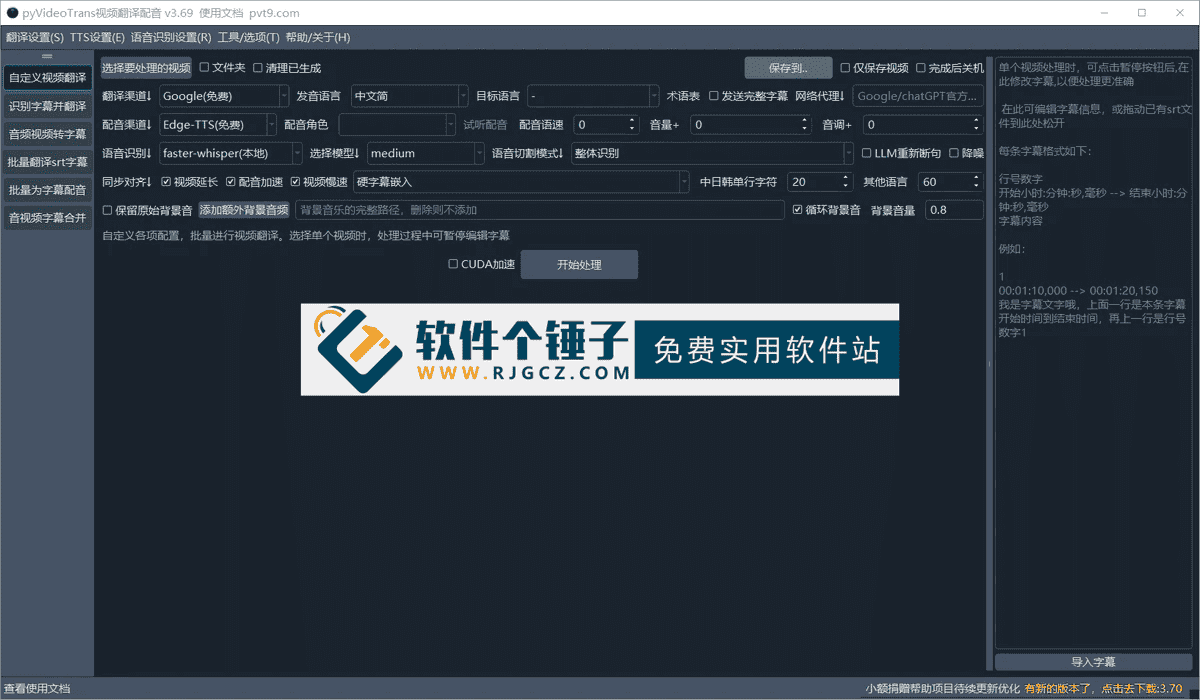Switch to the 识别字幕并翻译 tab
Screen dimensions: 1200x700
point(47,105)
